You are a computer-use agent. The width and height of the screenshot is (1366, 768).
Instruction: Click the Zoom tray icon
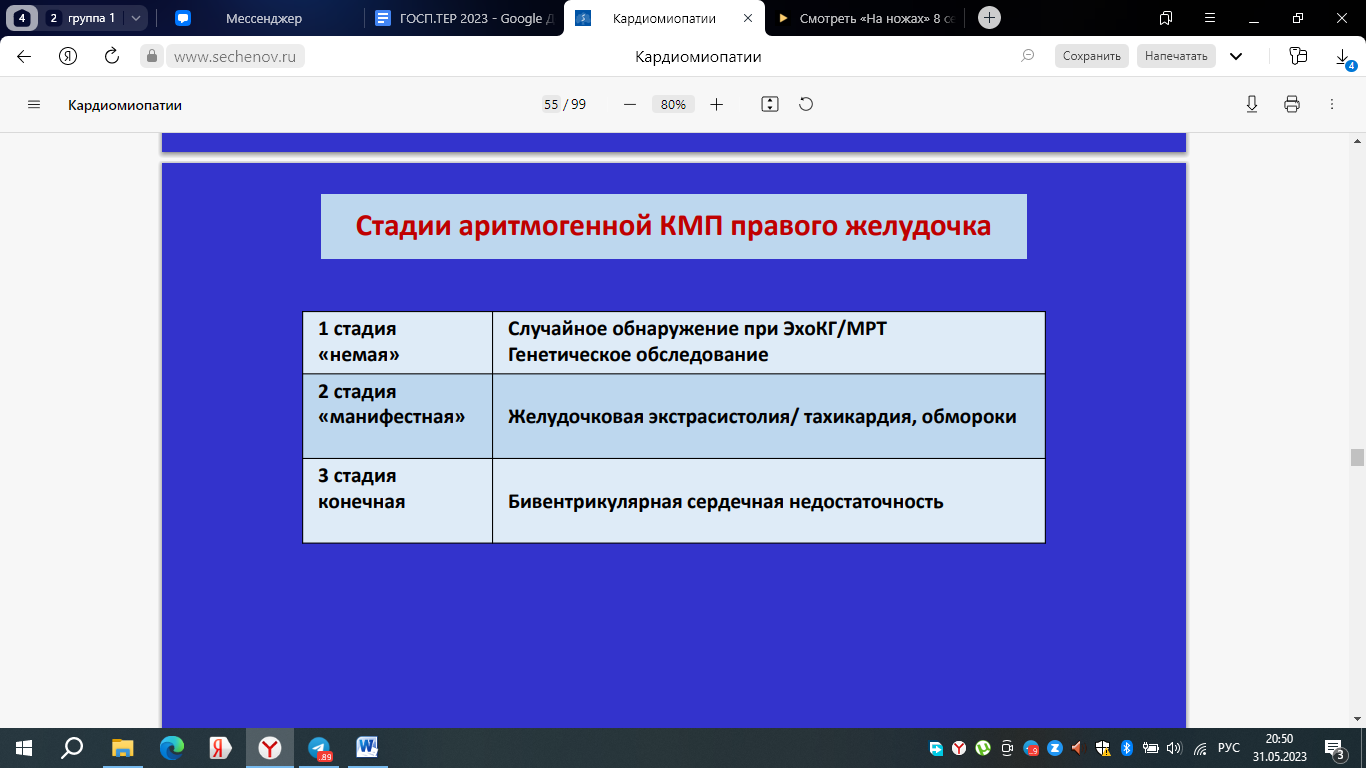pyautogui.click(x=1055, y=747)
